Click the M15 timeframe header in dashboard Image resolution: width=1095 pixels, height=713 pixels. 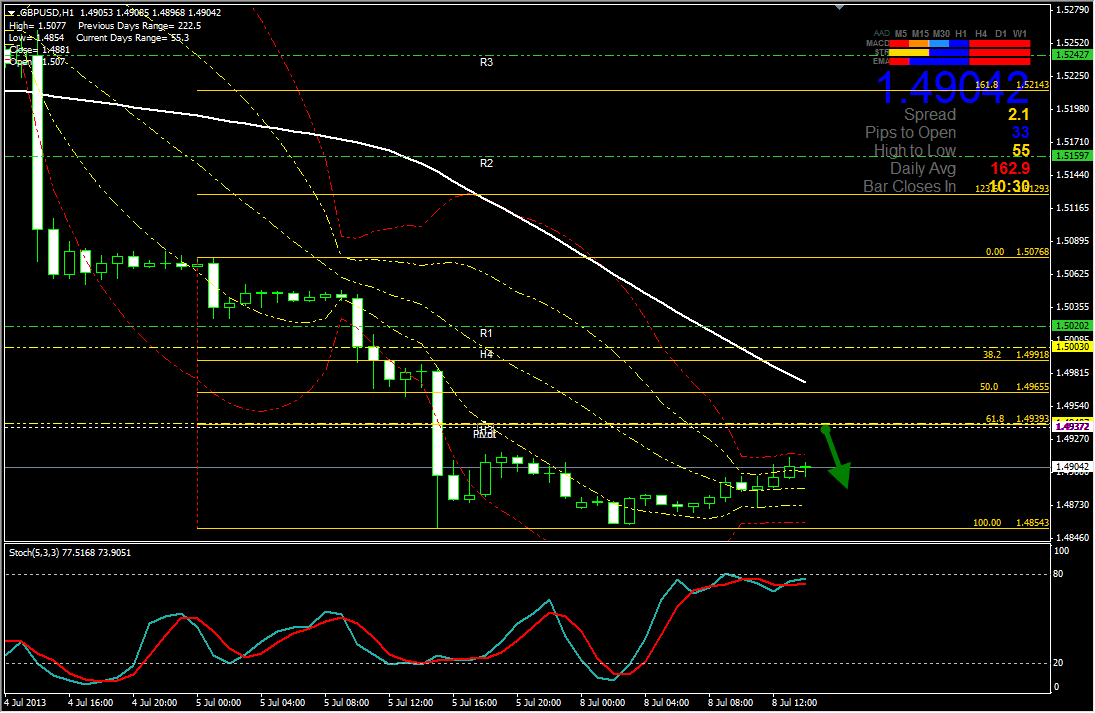point(920,34)
